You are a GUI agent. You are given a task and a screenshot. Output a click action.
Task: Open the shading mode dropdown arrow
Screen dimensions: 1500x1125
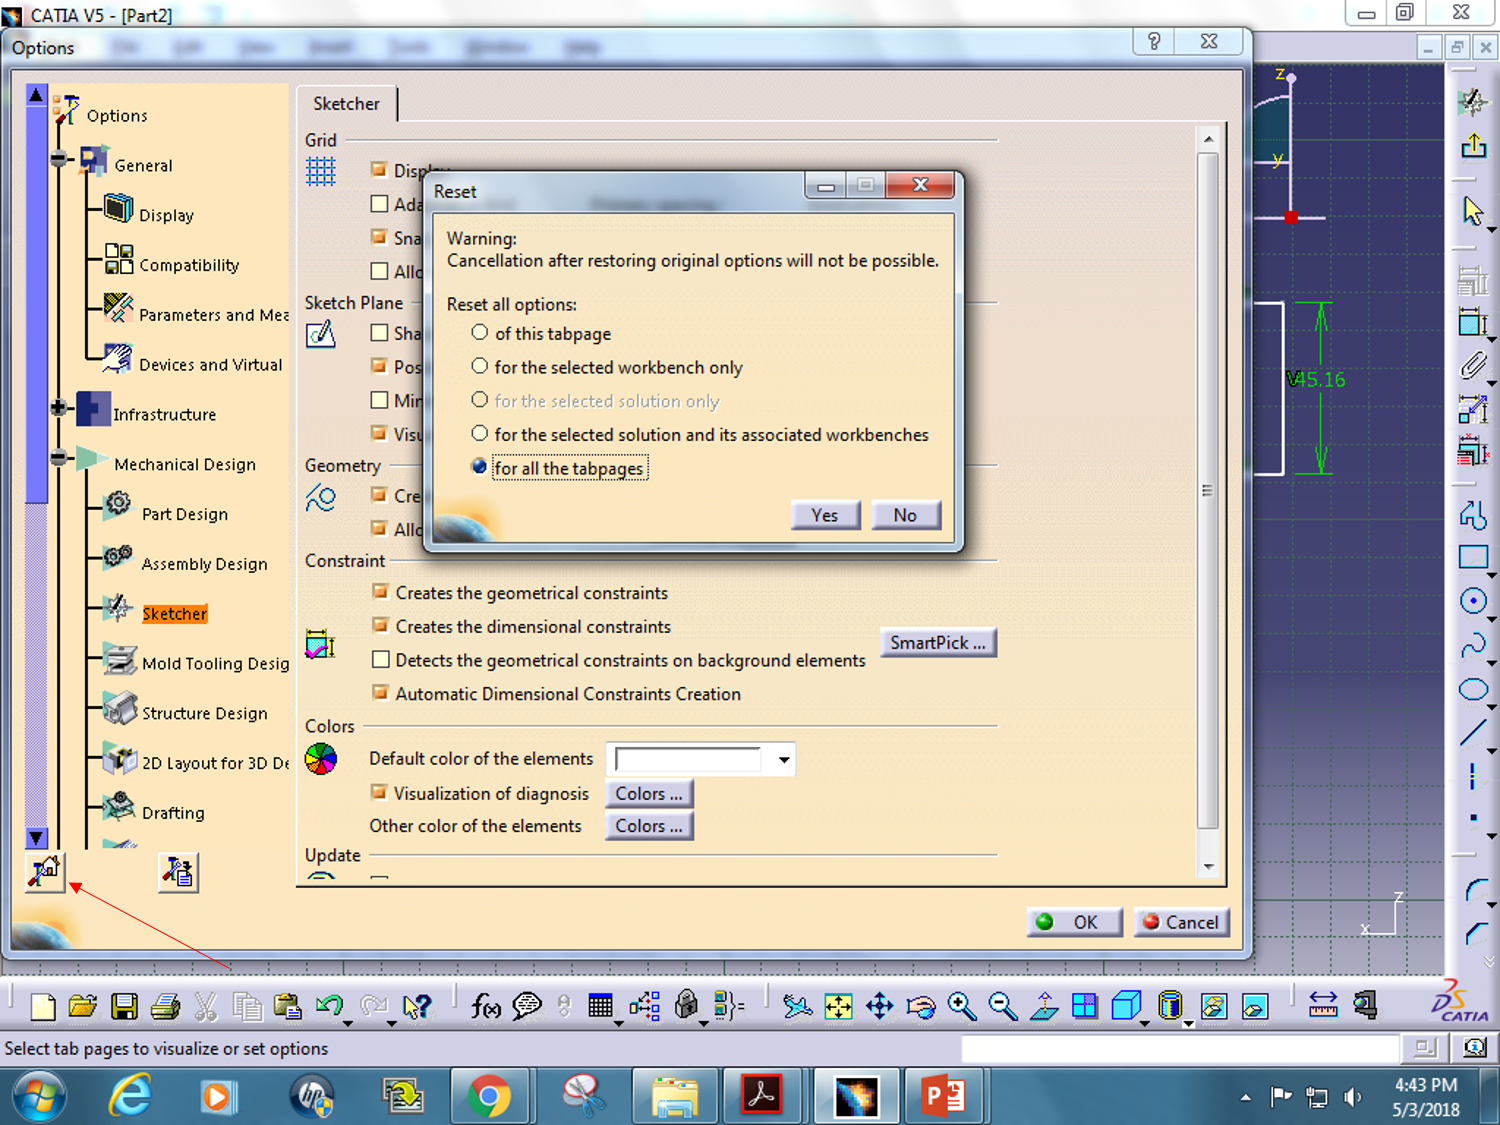(x=1146, y=1021)
